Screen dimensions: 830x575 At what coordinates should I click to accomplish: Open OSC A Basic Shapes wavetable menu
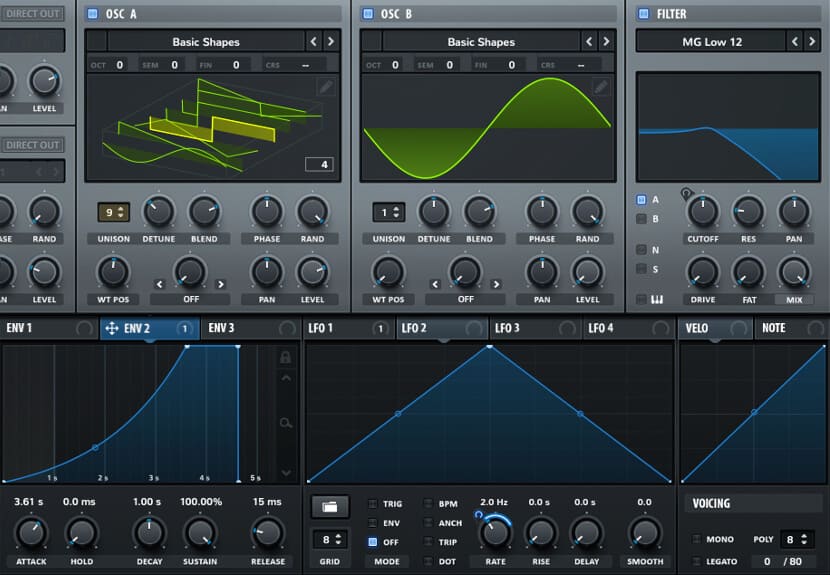tap(206, 42)
